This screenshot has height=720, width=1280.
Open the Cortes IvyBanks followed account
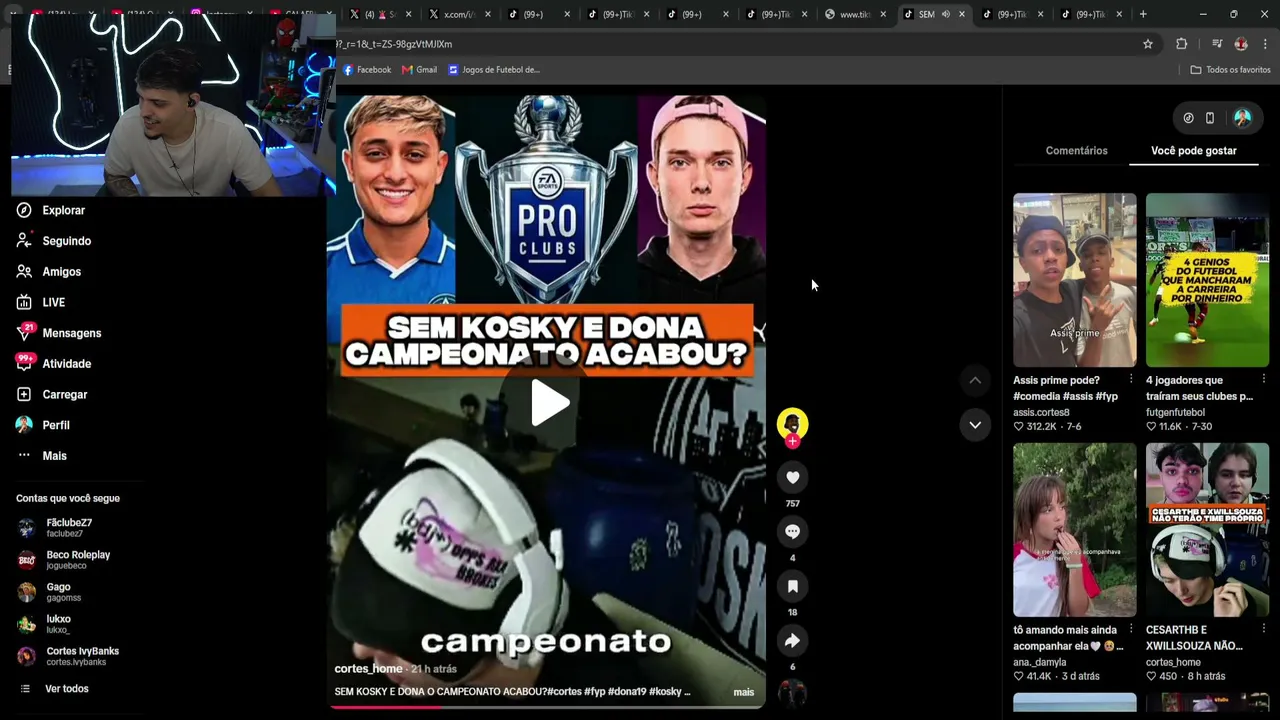pos(82,656)
